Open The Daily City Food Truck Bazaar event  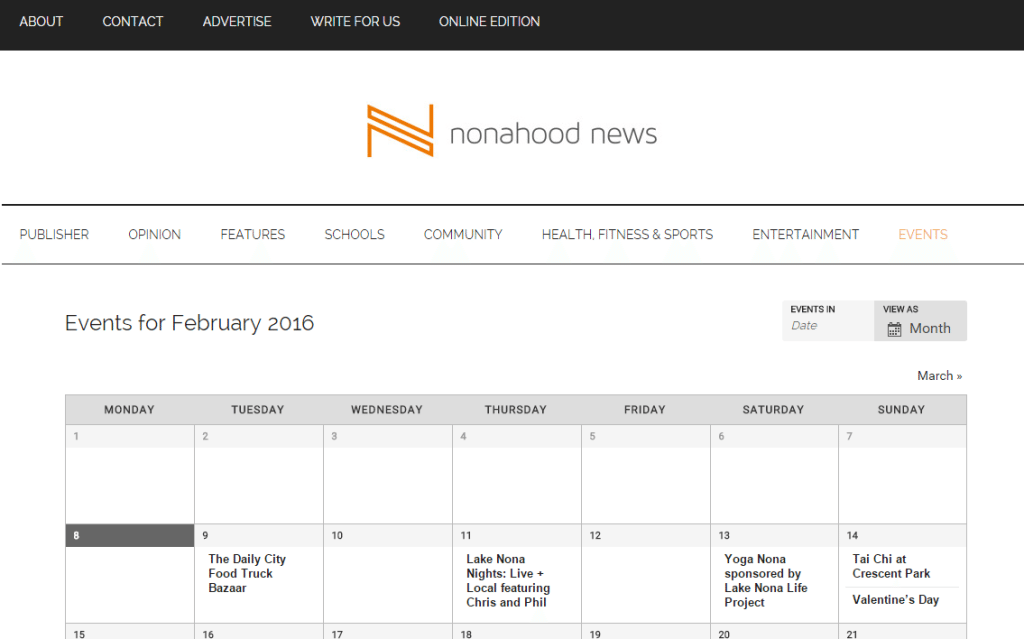(248, 573)
